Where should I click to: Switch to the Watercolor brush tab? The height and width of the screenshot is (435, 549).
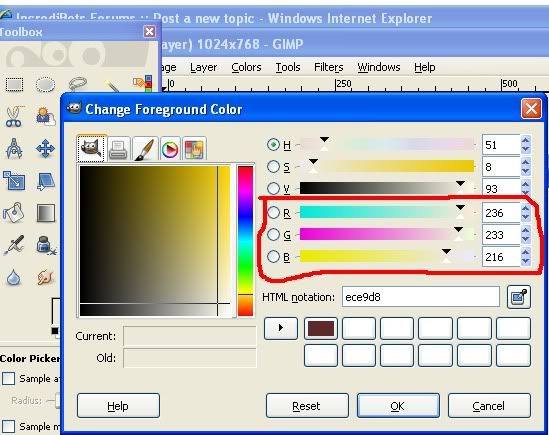tap(144, 149)
